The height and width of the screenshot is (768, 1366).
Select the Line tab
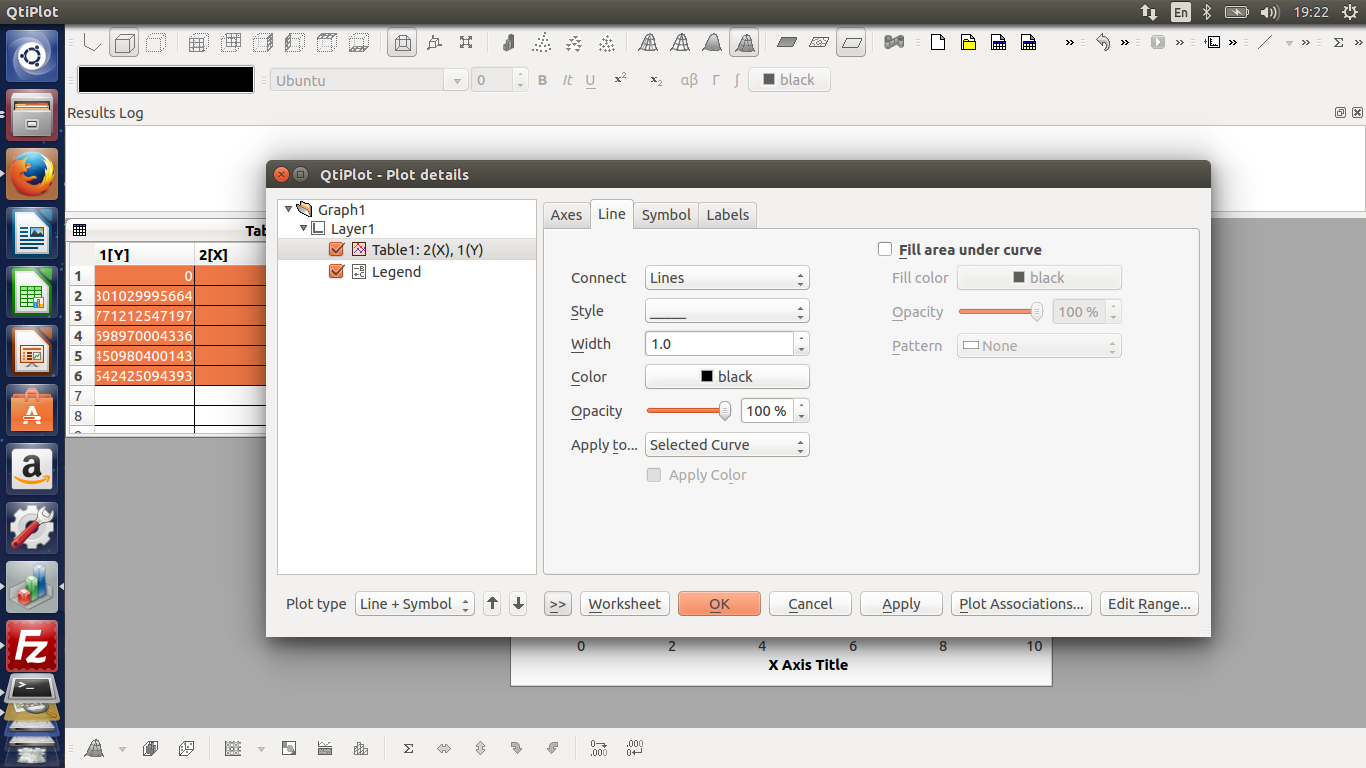click(x=611, y=214)
